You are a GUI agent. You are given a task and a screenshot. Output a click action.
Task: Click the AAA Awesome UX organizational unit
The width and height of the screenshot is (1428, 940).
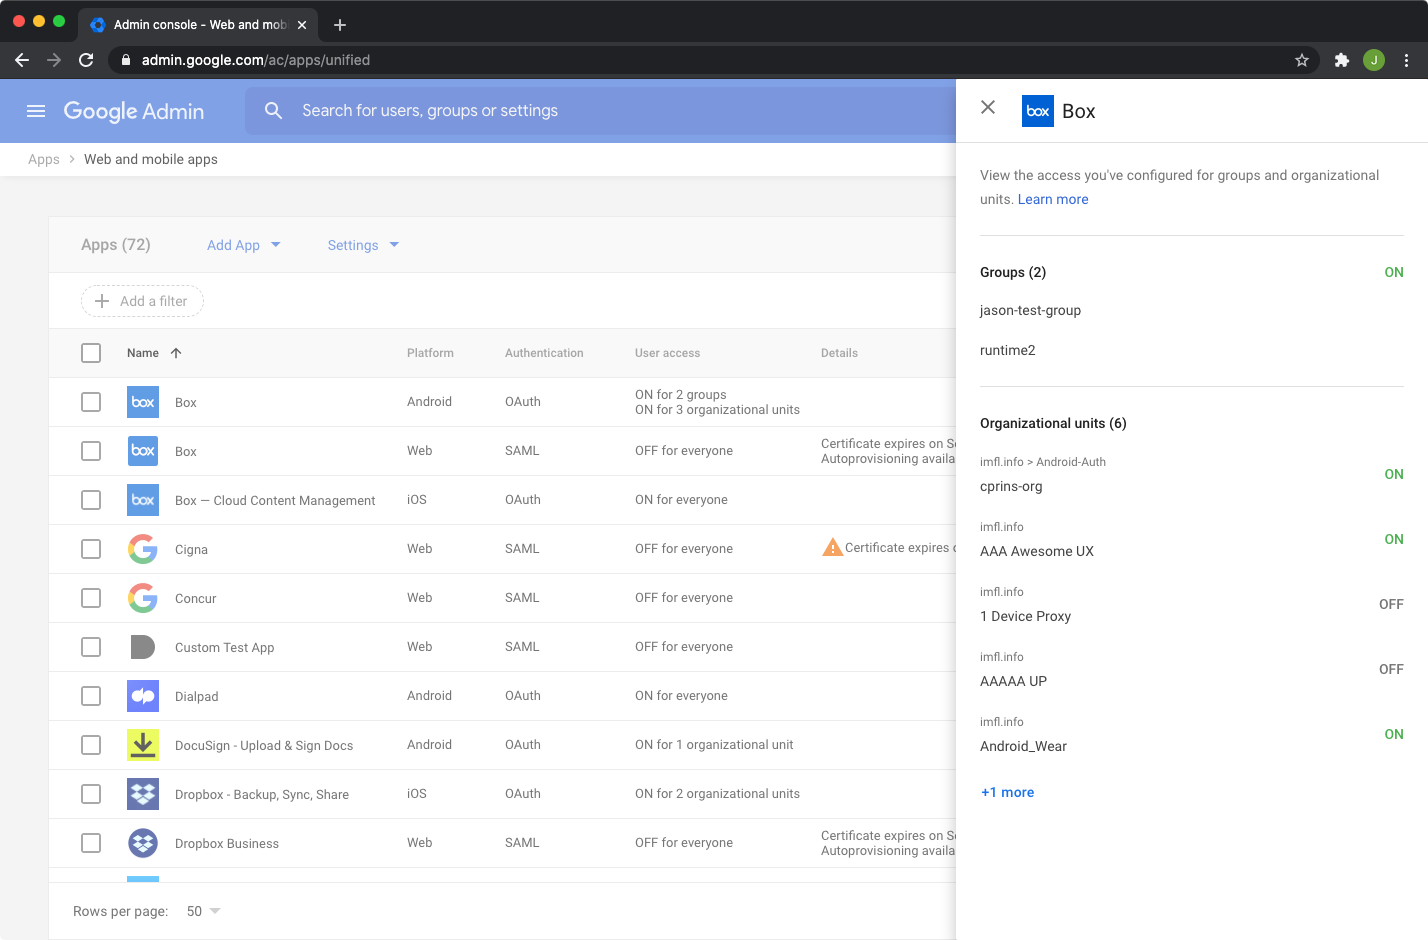[x=1037, y=551]
